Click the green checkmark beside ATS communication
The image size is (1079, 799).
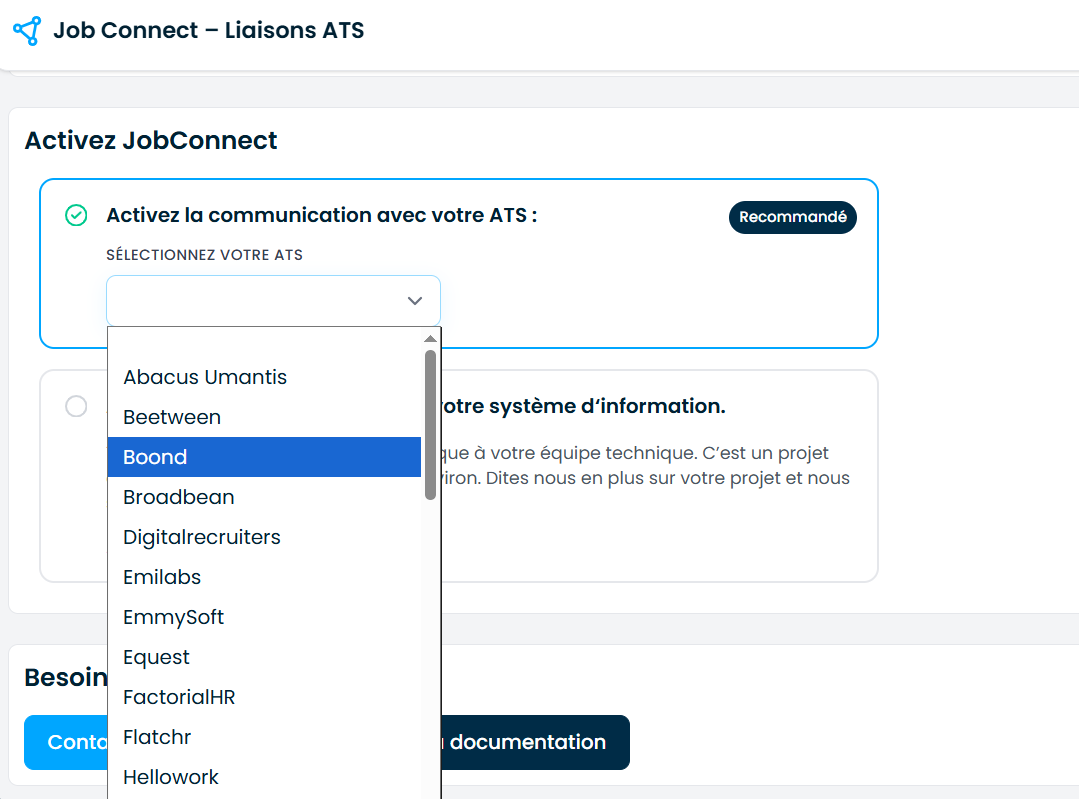[x=76, y=215]
